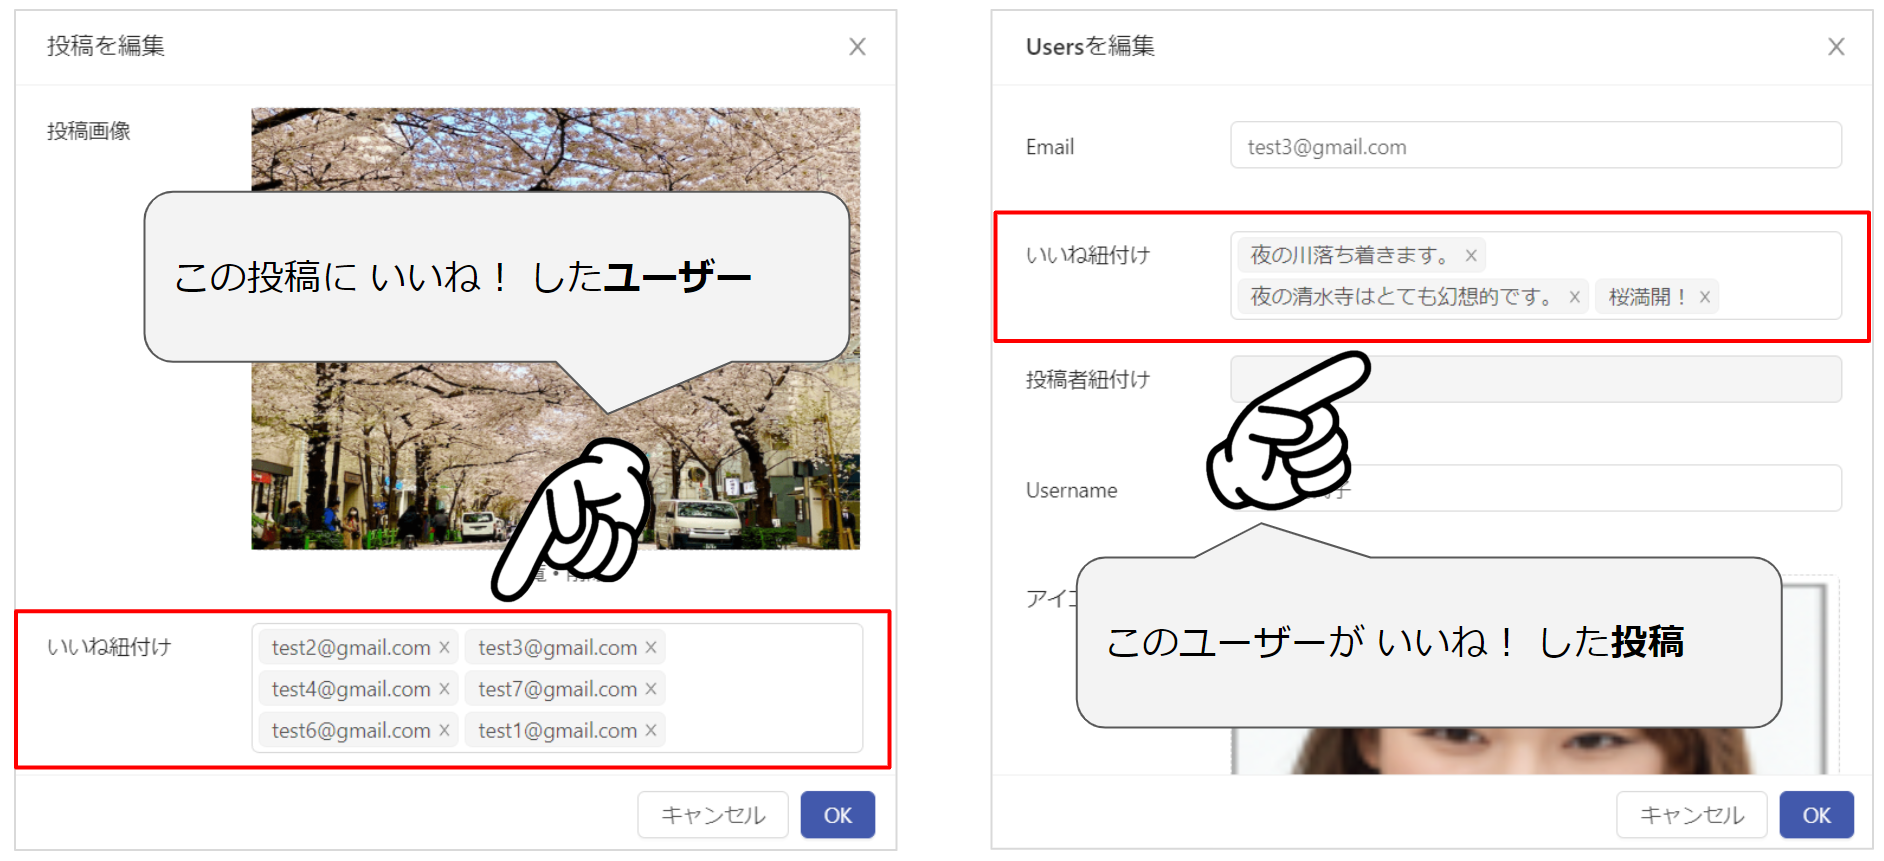Click the cherry blossom post image
Viewport: 1884px width, 861px height.
[x=555, y=328]
